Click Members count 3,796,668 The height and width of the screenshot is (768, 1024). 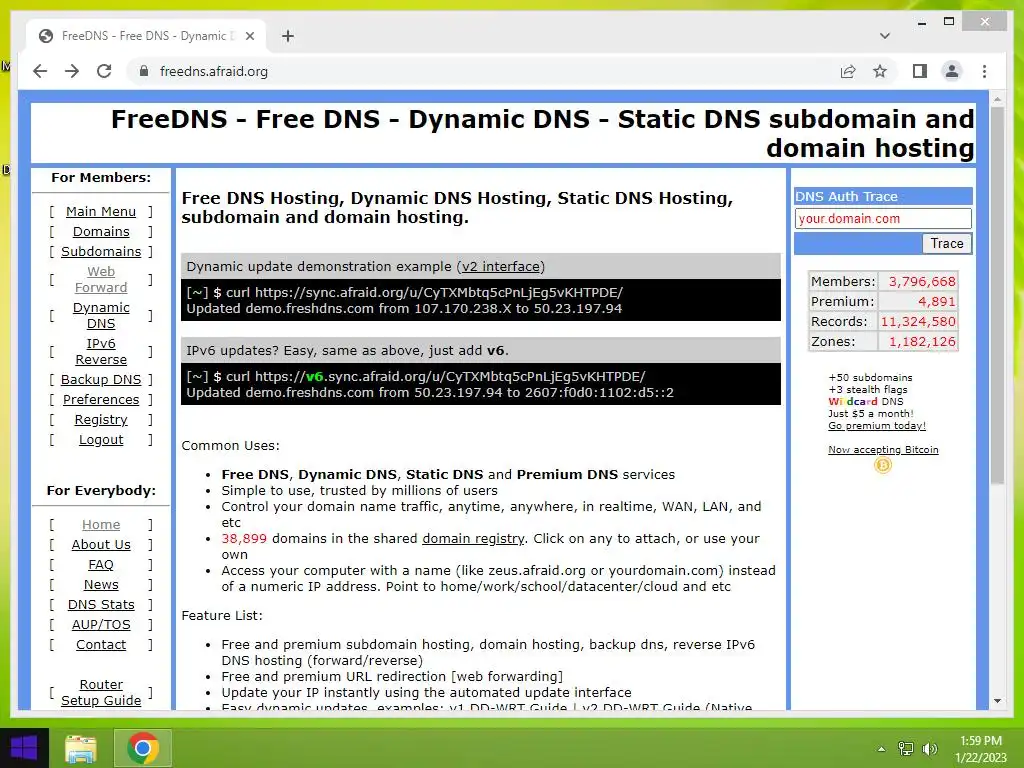click(921, 281)
